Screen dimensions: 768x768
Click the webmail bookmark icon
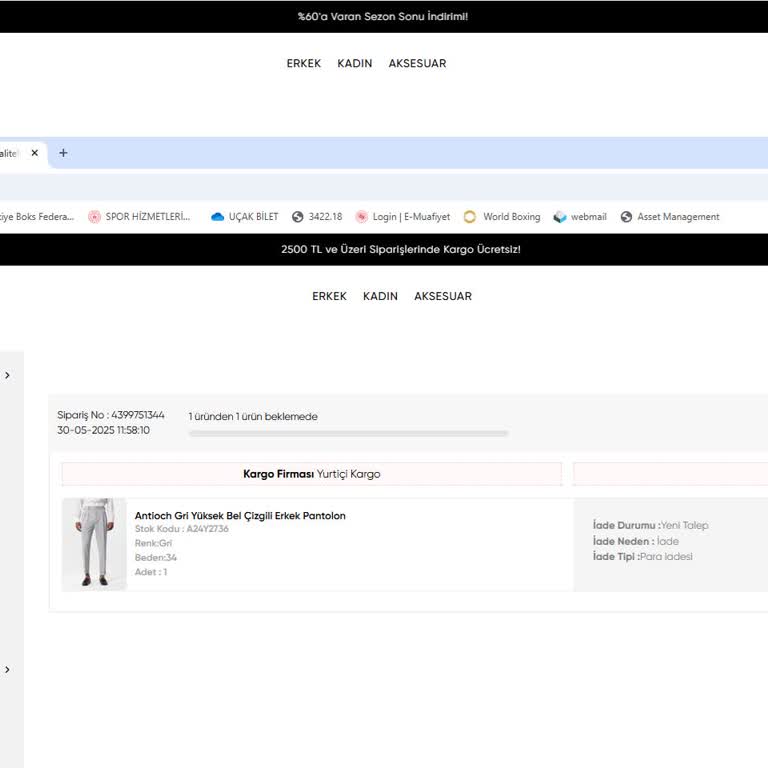pos(560,217)
